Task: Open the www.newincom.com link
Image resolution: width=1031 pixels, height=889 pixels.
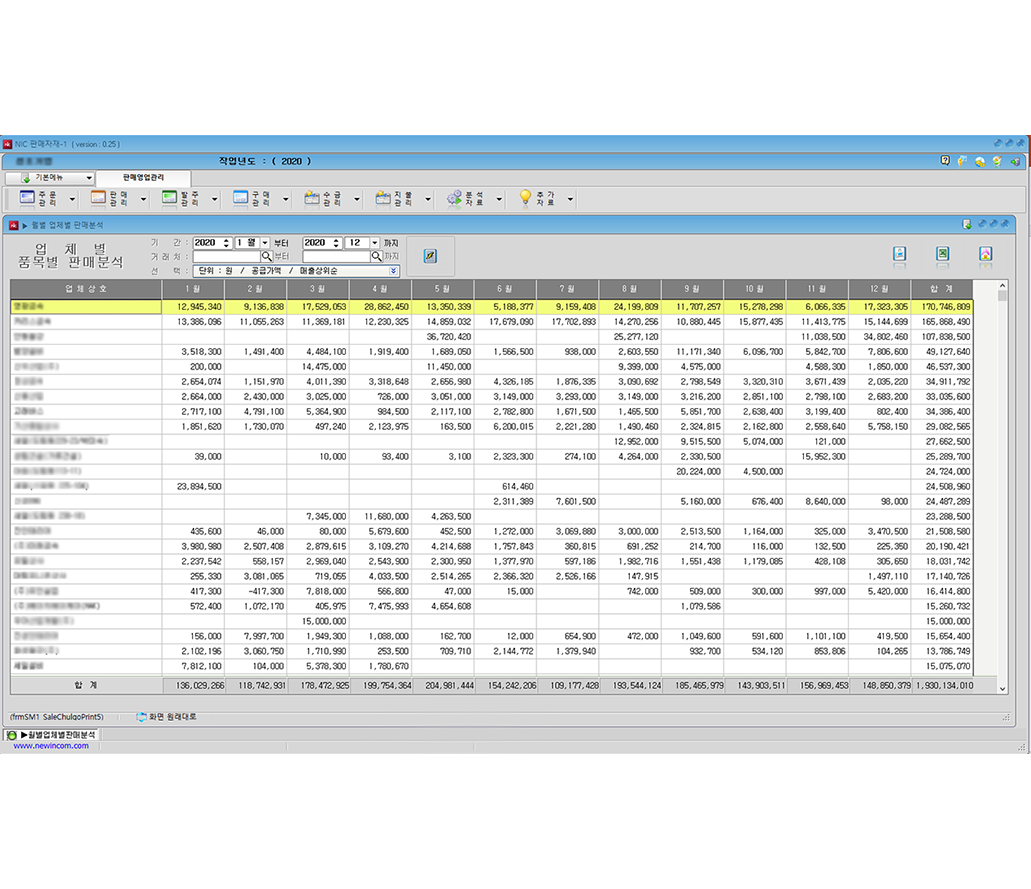Action: (x=44, y=746)
